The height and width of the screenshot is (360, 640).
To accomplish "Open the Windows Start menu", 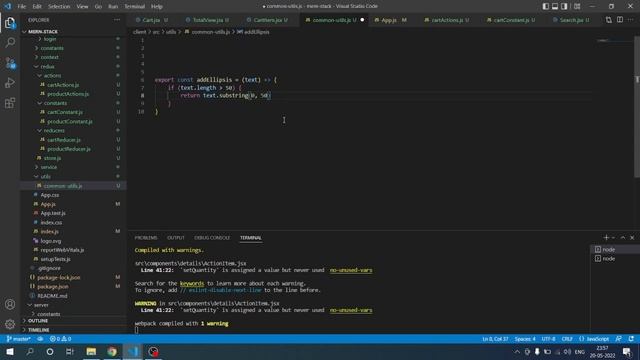I will pos(10,351).
